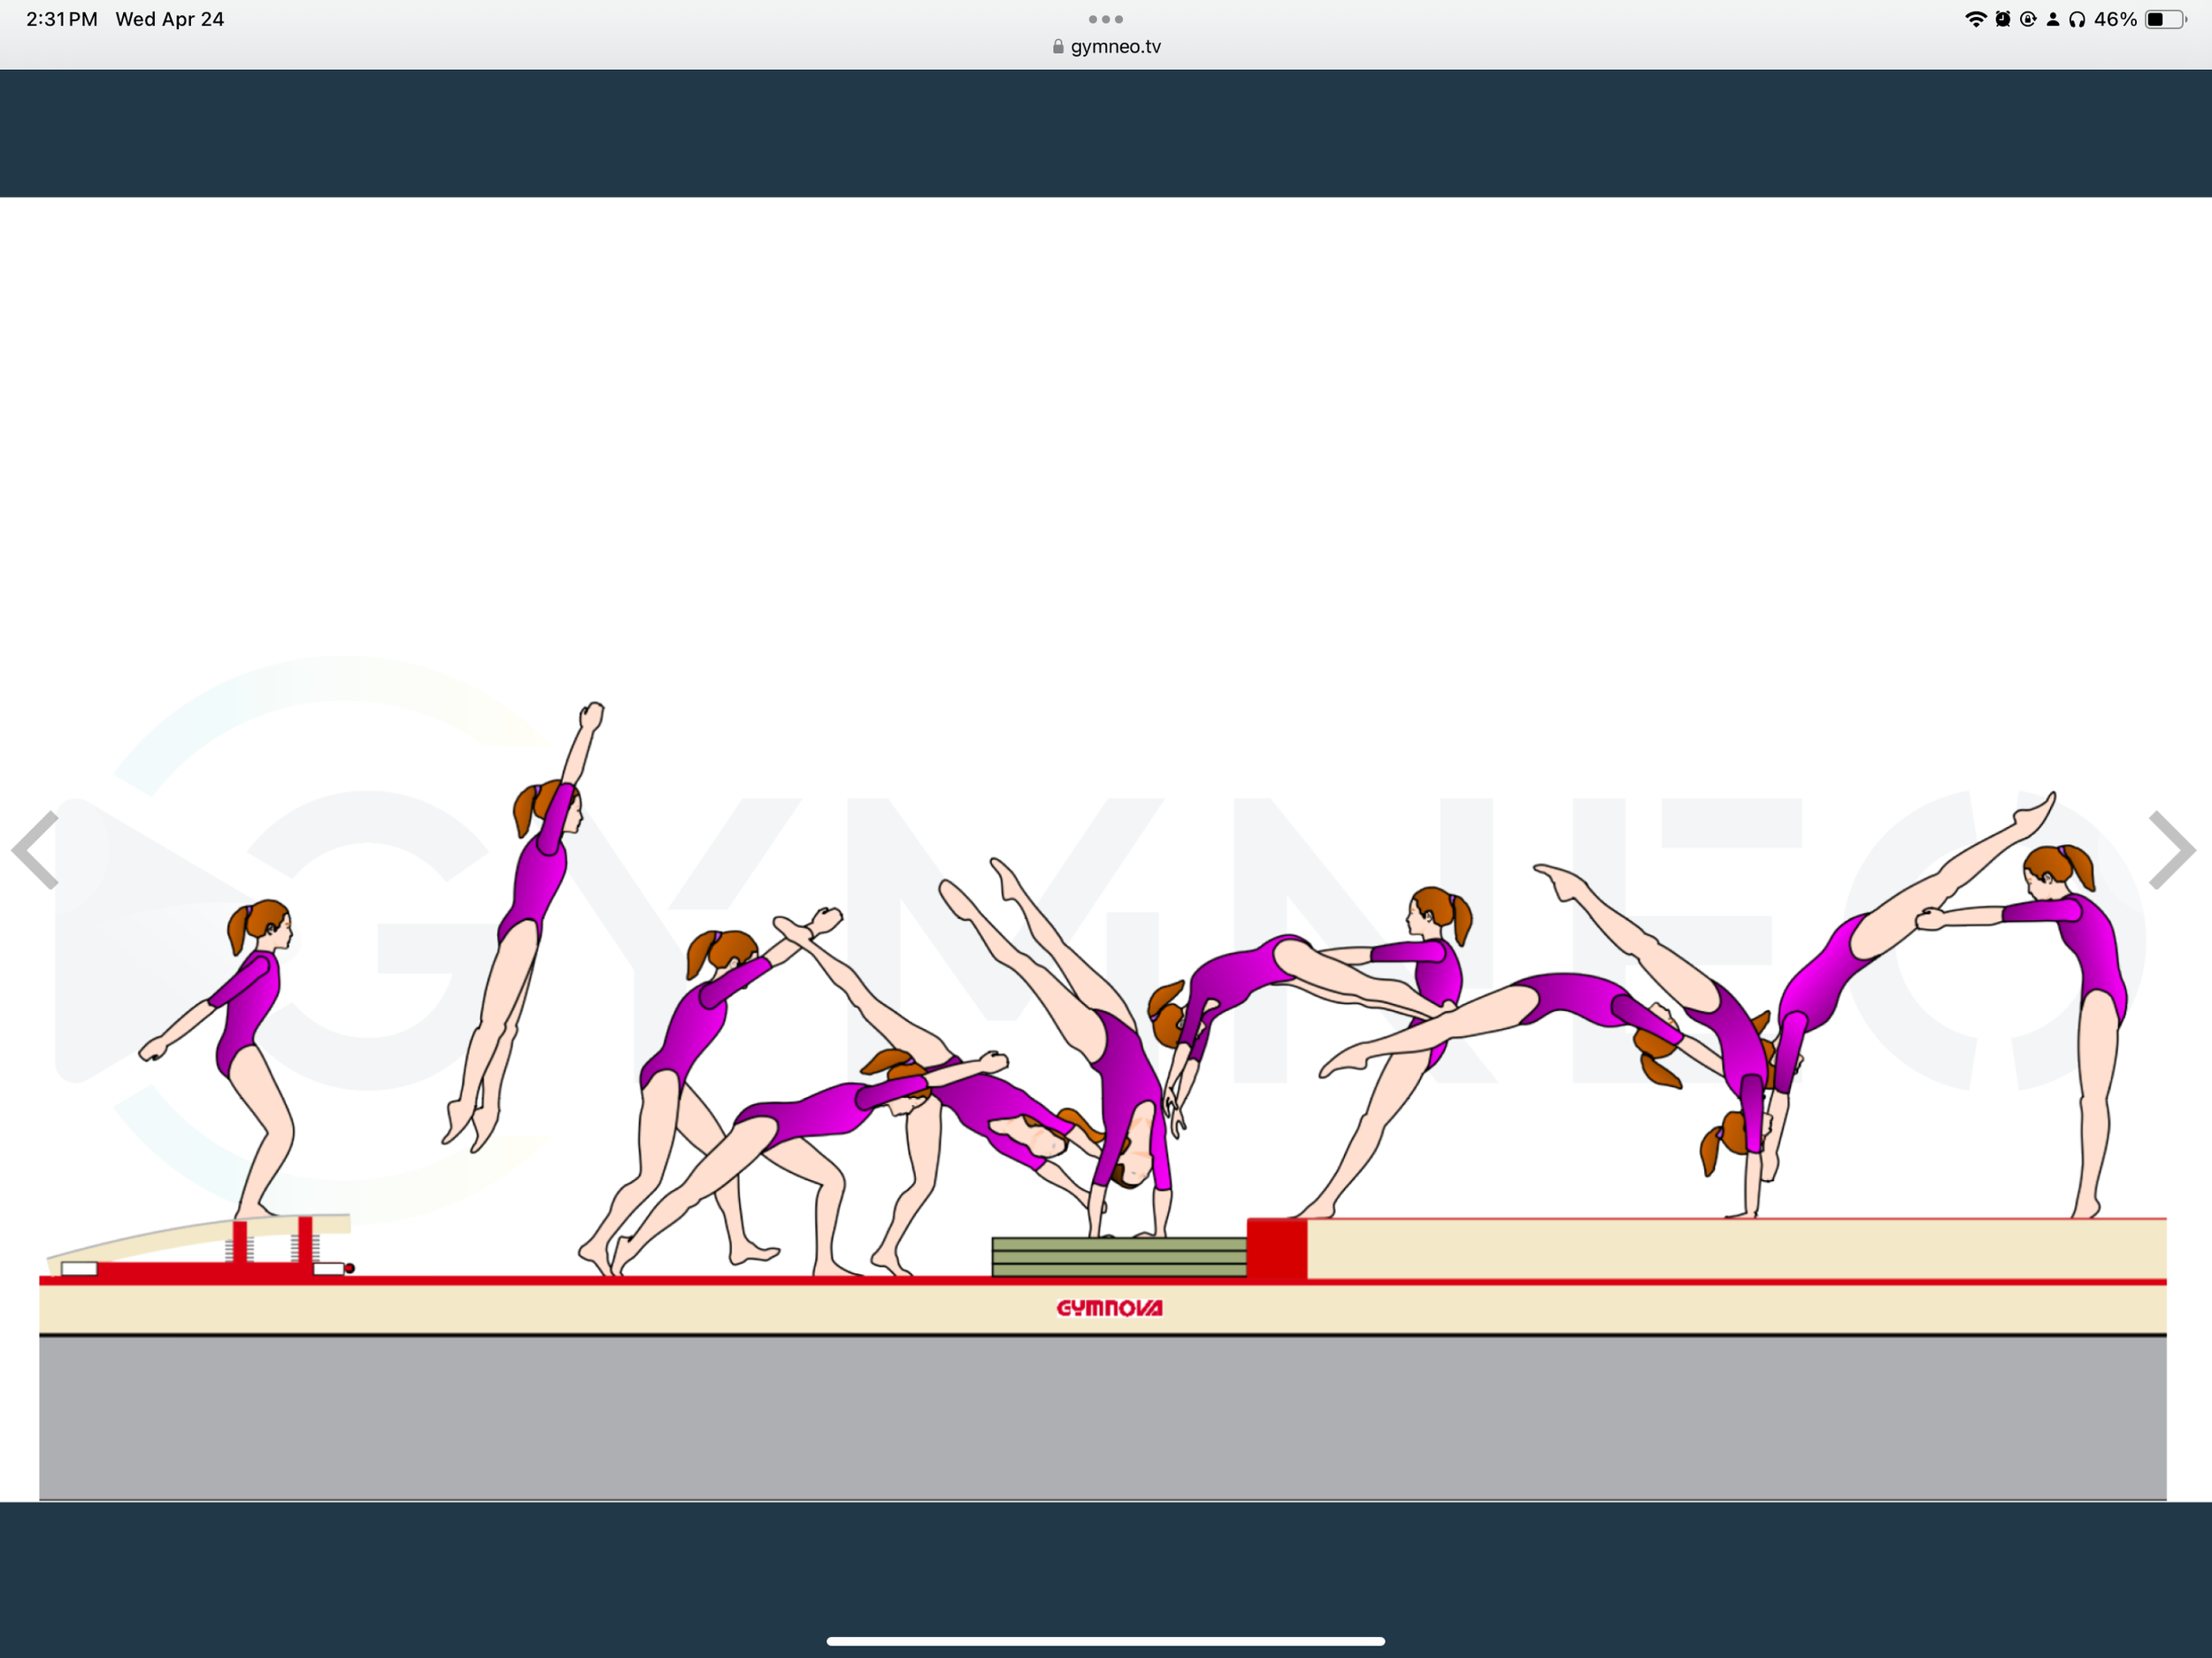The height and width of the screenshot is (1658, 2212).
Task: Tap the headphones status icon
Action: click(x=2077, y=19)
